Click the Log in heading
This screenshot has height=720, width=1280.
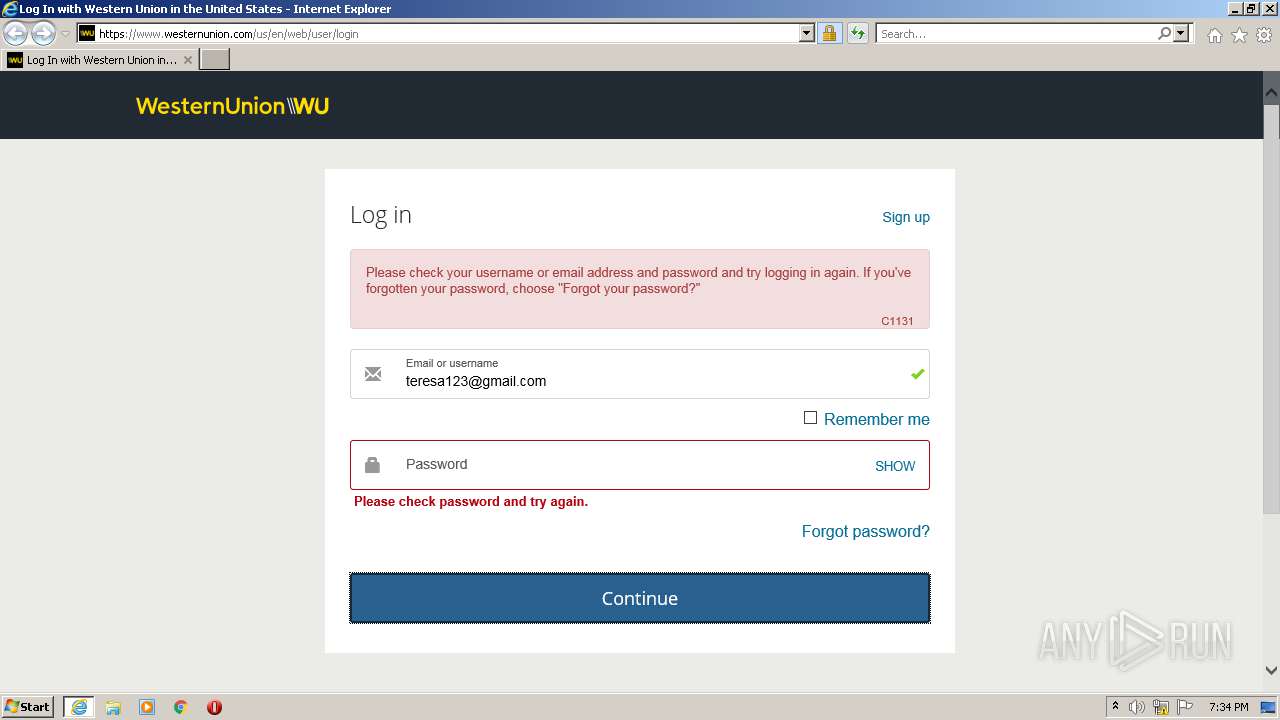point(381,215)
